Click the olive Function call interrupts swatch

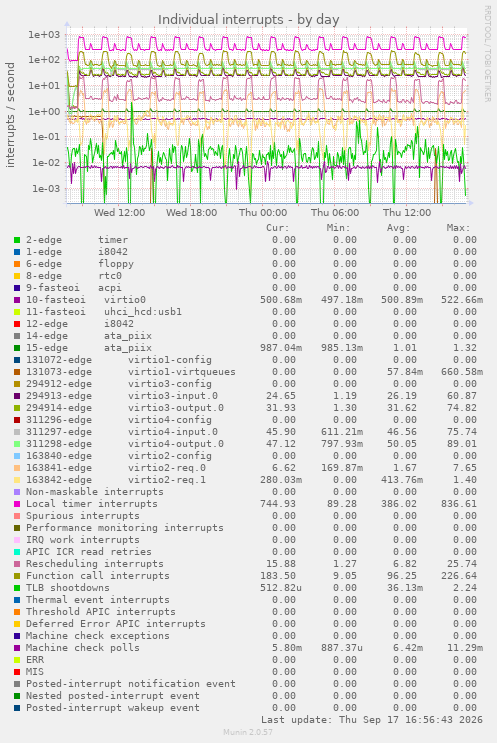[17, 576]
